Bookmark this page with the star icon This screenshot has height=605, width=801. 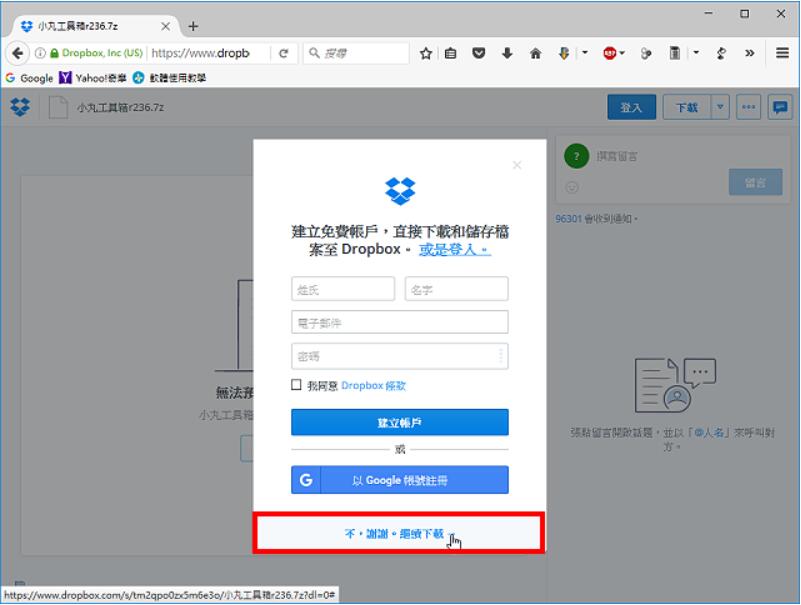pos(426,53)
